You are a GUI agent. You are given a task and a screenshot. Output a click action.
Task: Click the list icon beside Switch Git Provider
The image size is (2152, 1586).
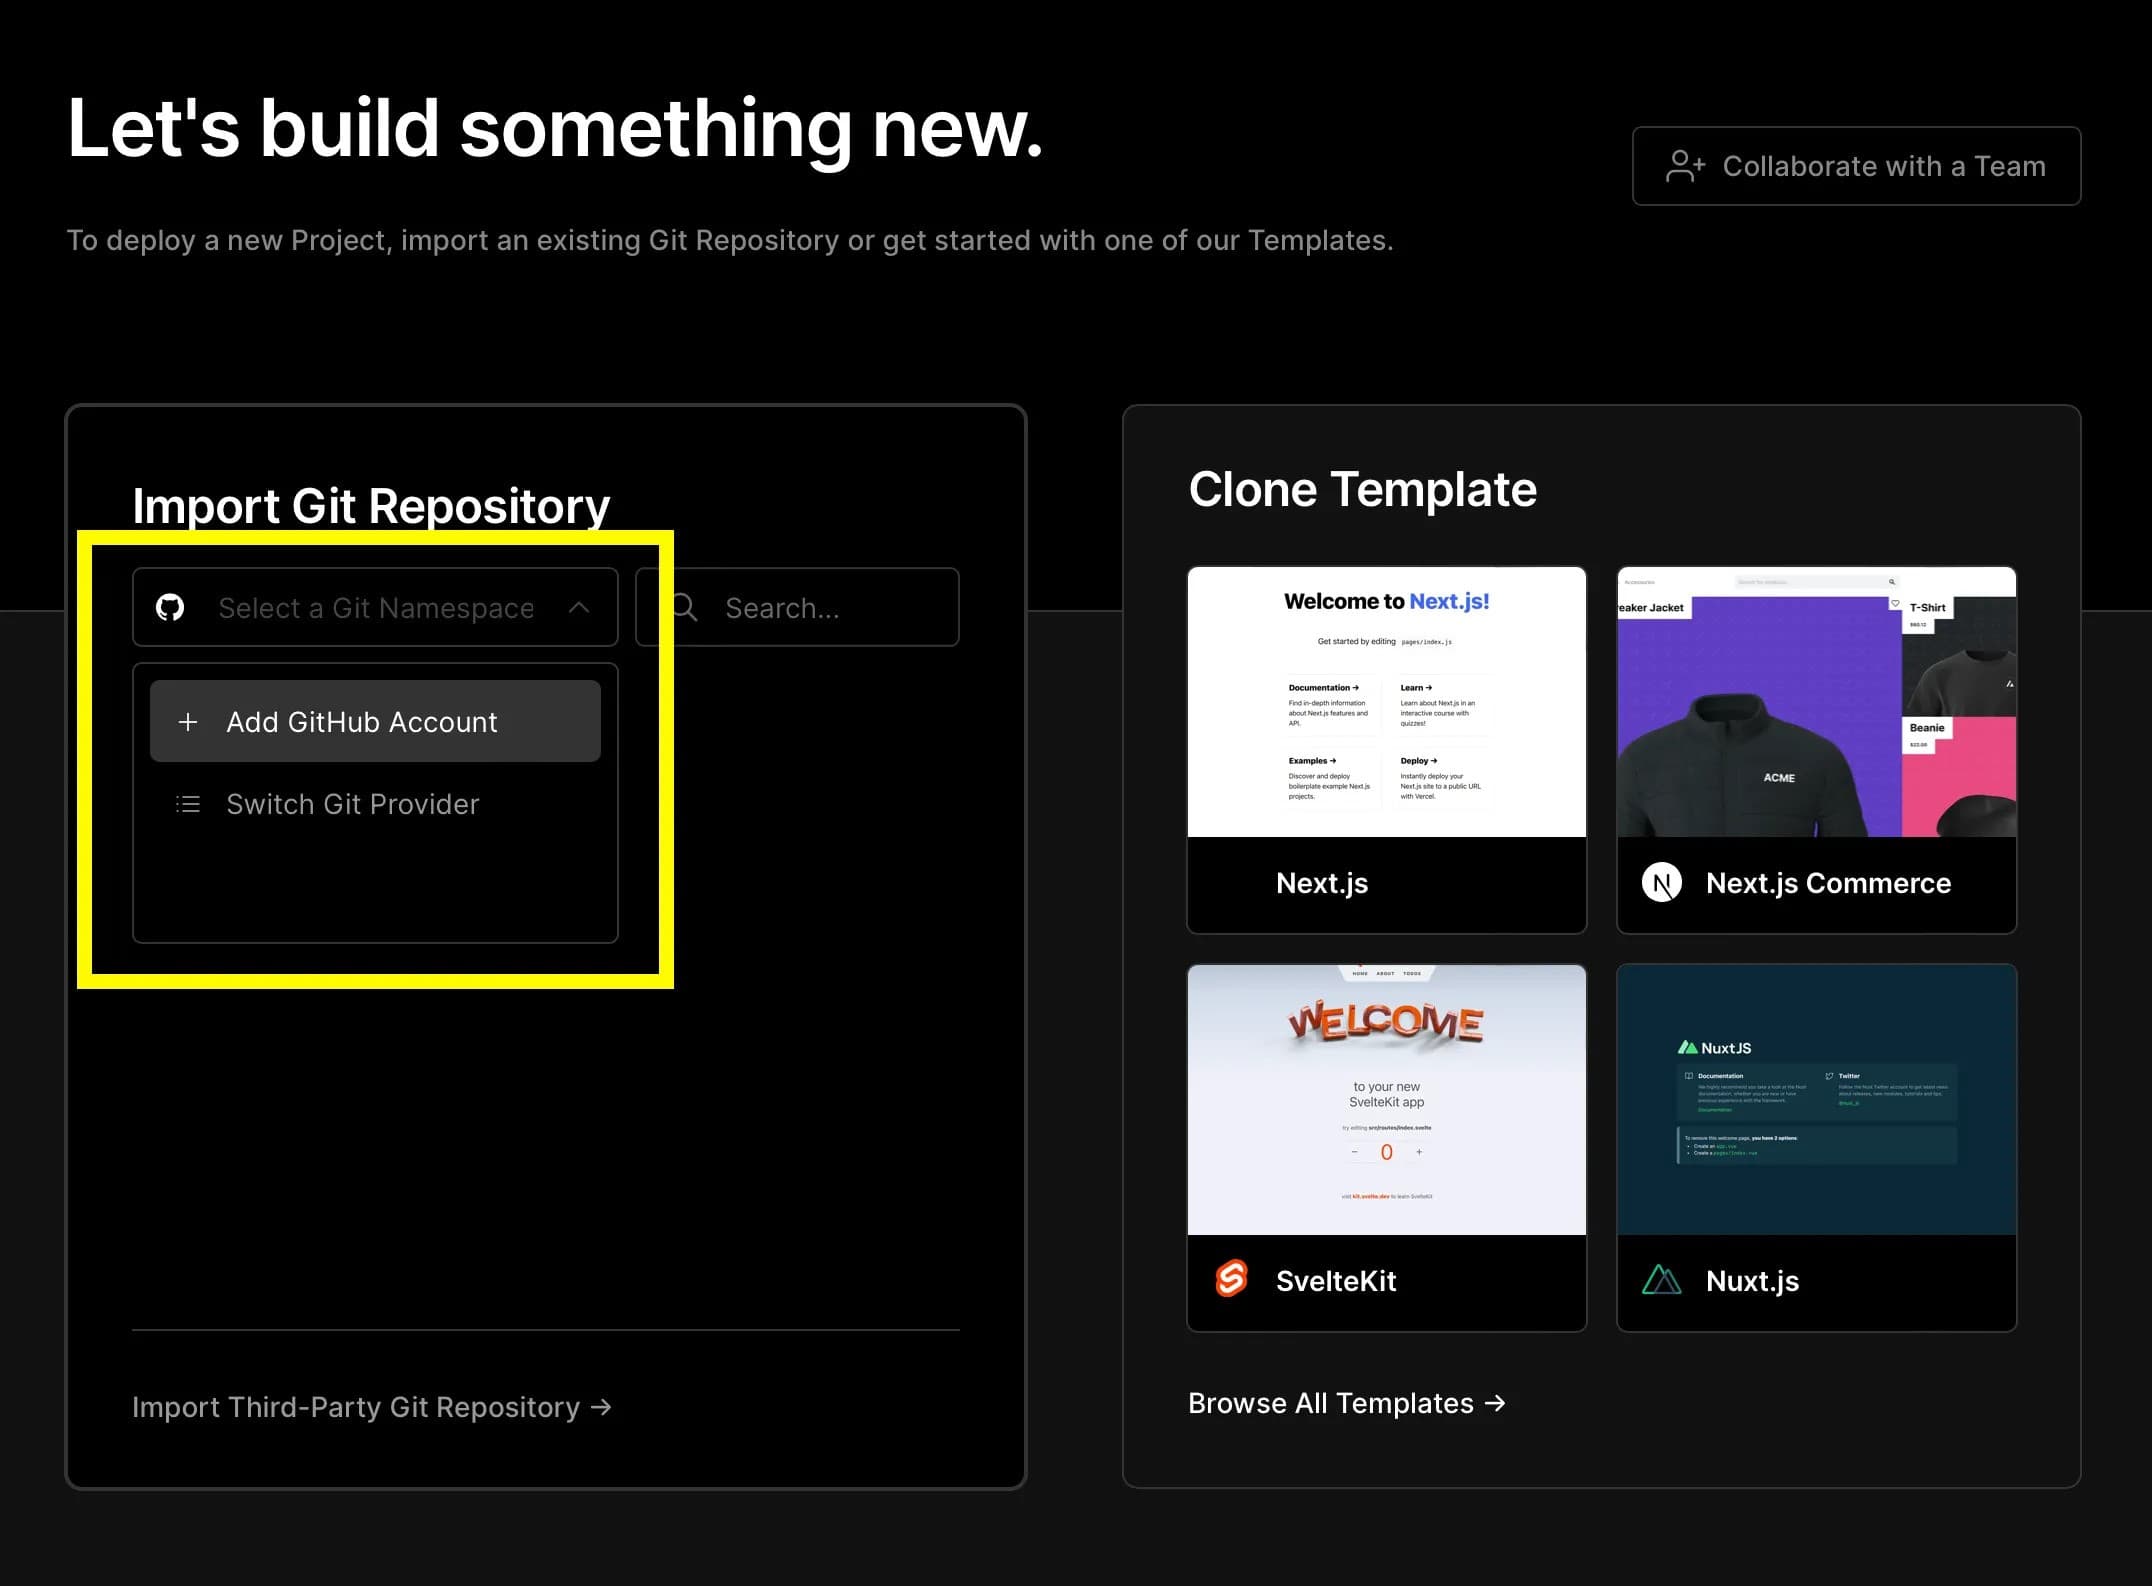click(x=188, y=804)
